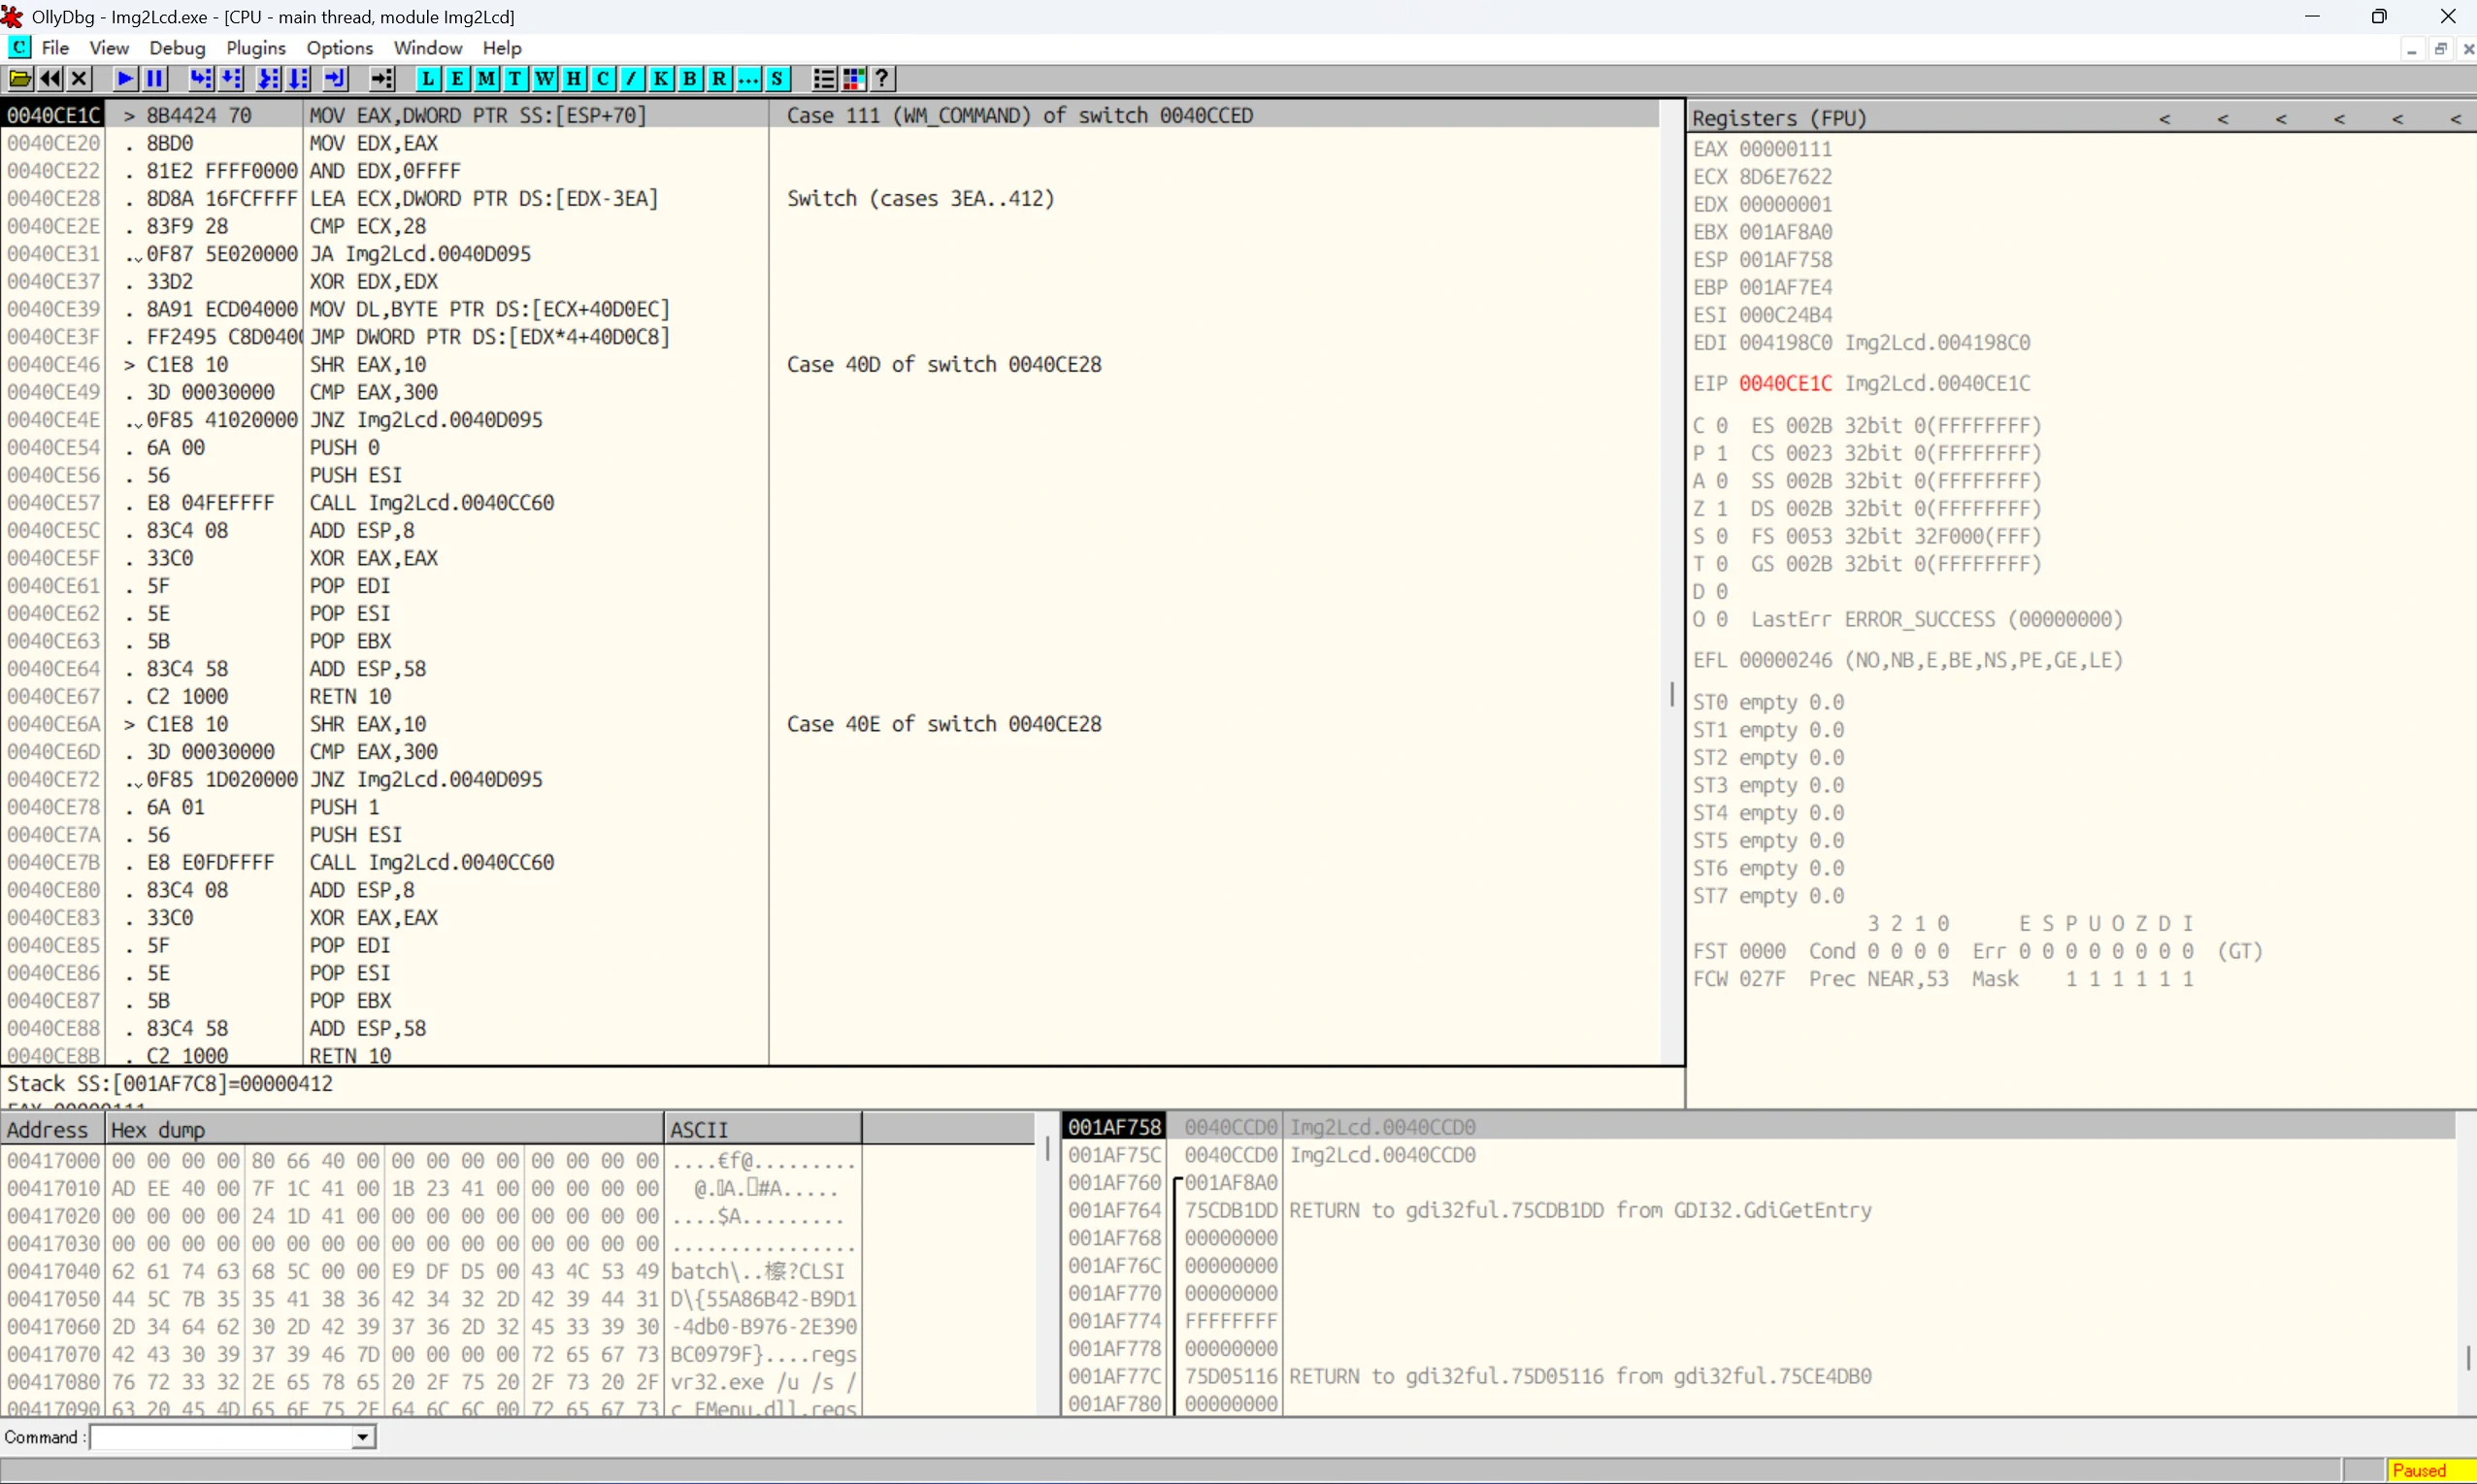Expand the Command combo box dropdown arrow
The image size is (2477, 1484).
pyautogui.click(x=363, y=1438)
